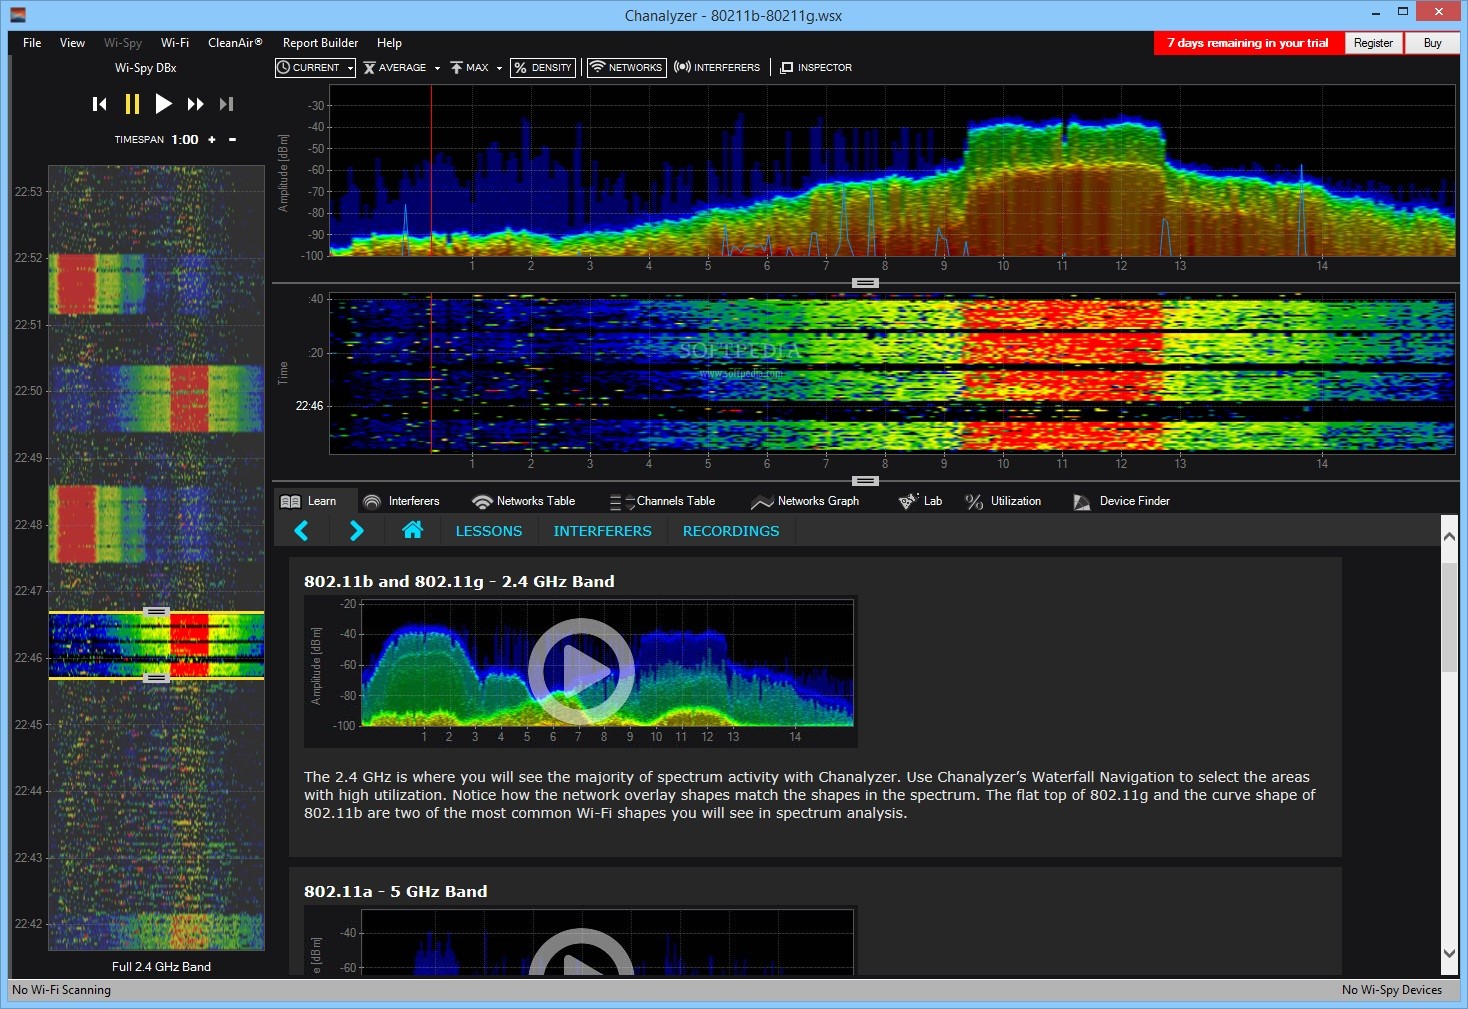Click the splitter handle below density graph
Viewport: 1468px width, 1009px height.
point(865,283)
